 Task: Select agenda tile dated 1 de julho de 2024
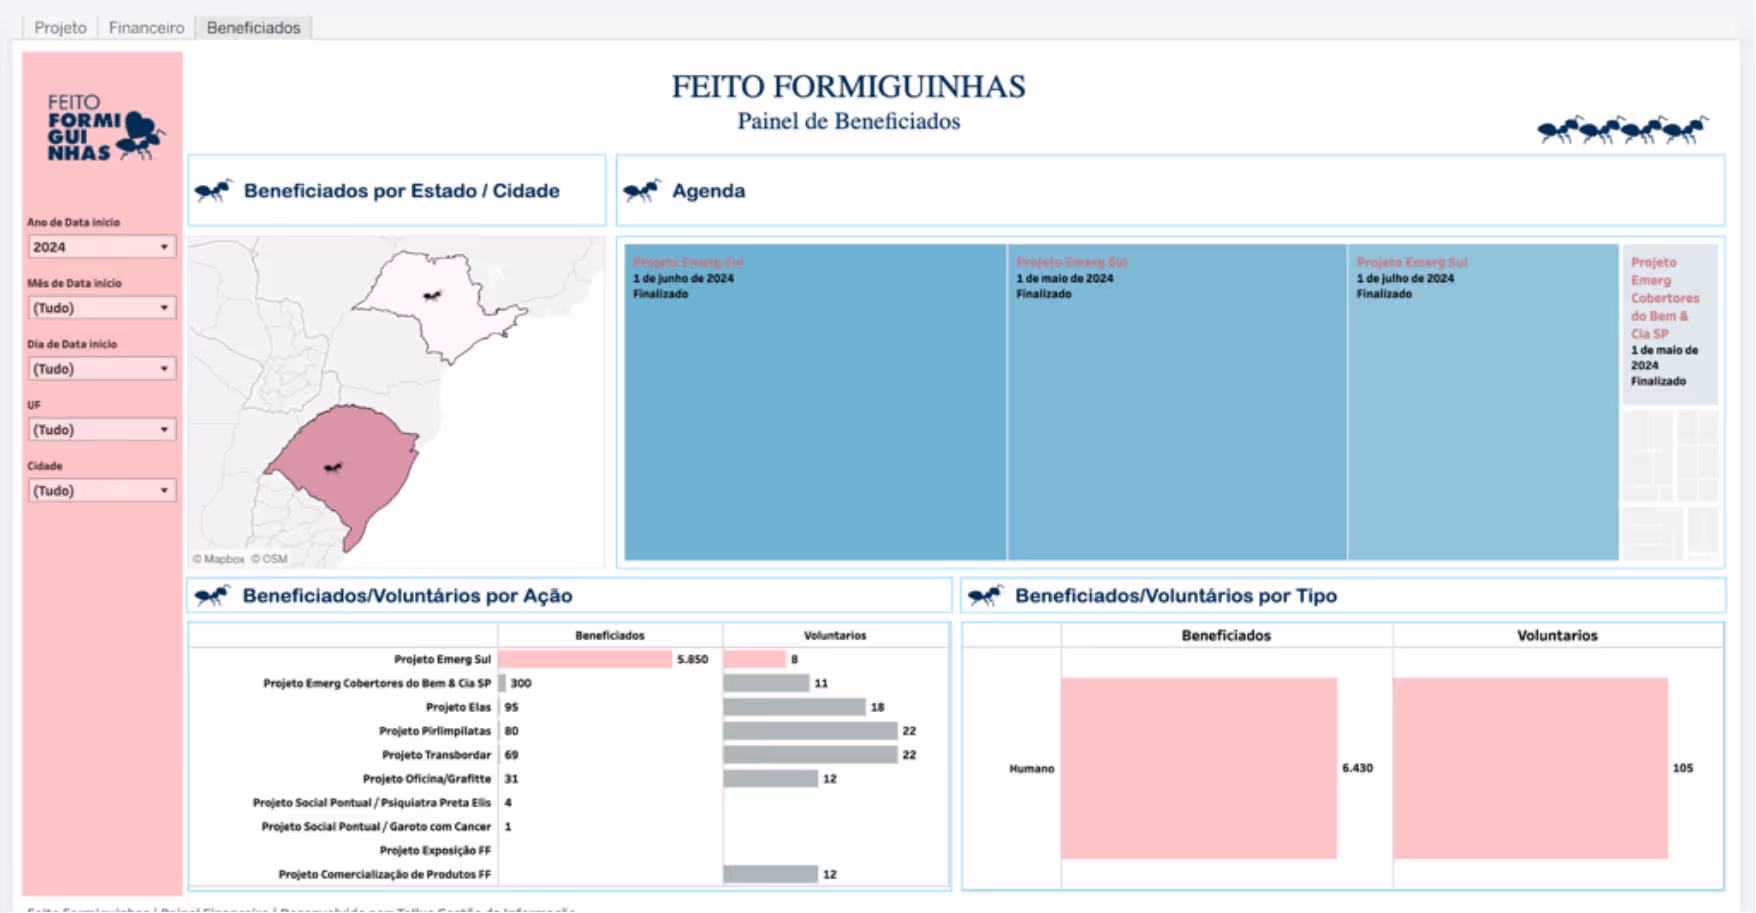[x=1483, y=402]
